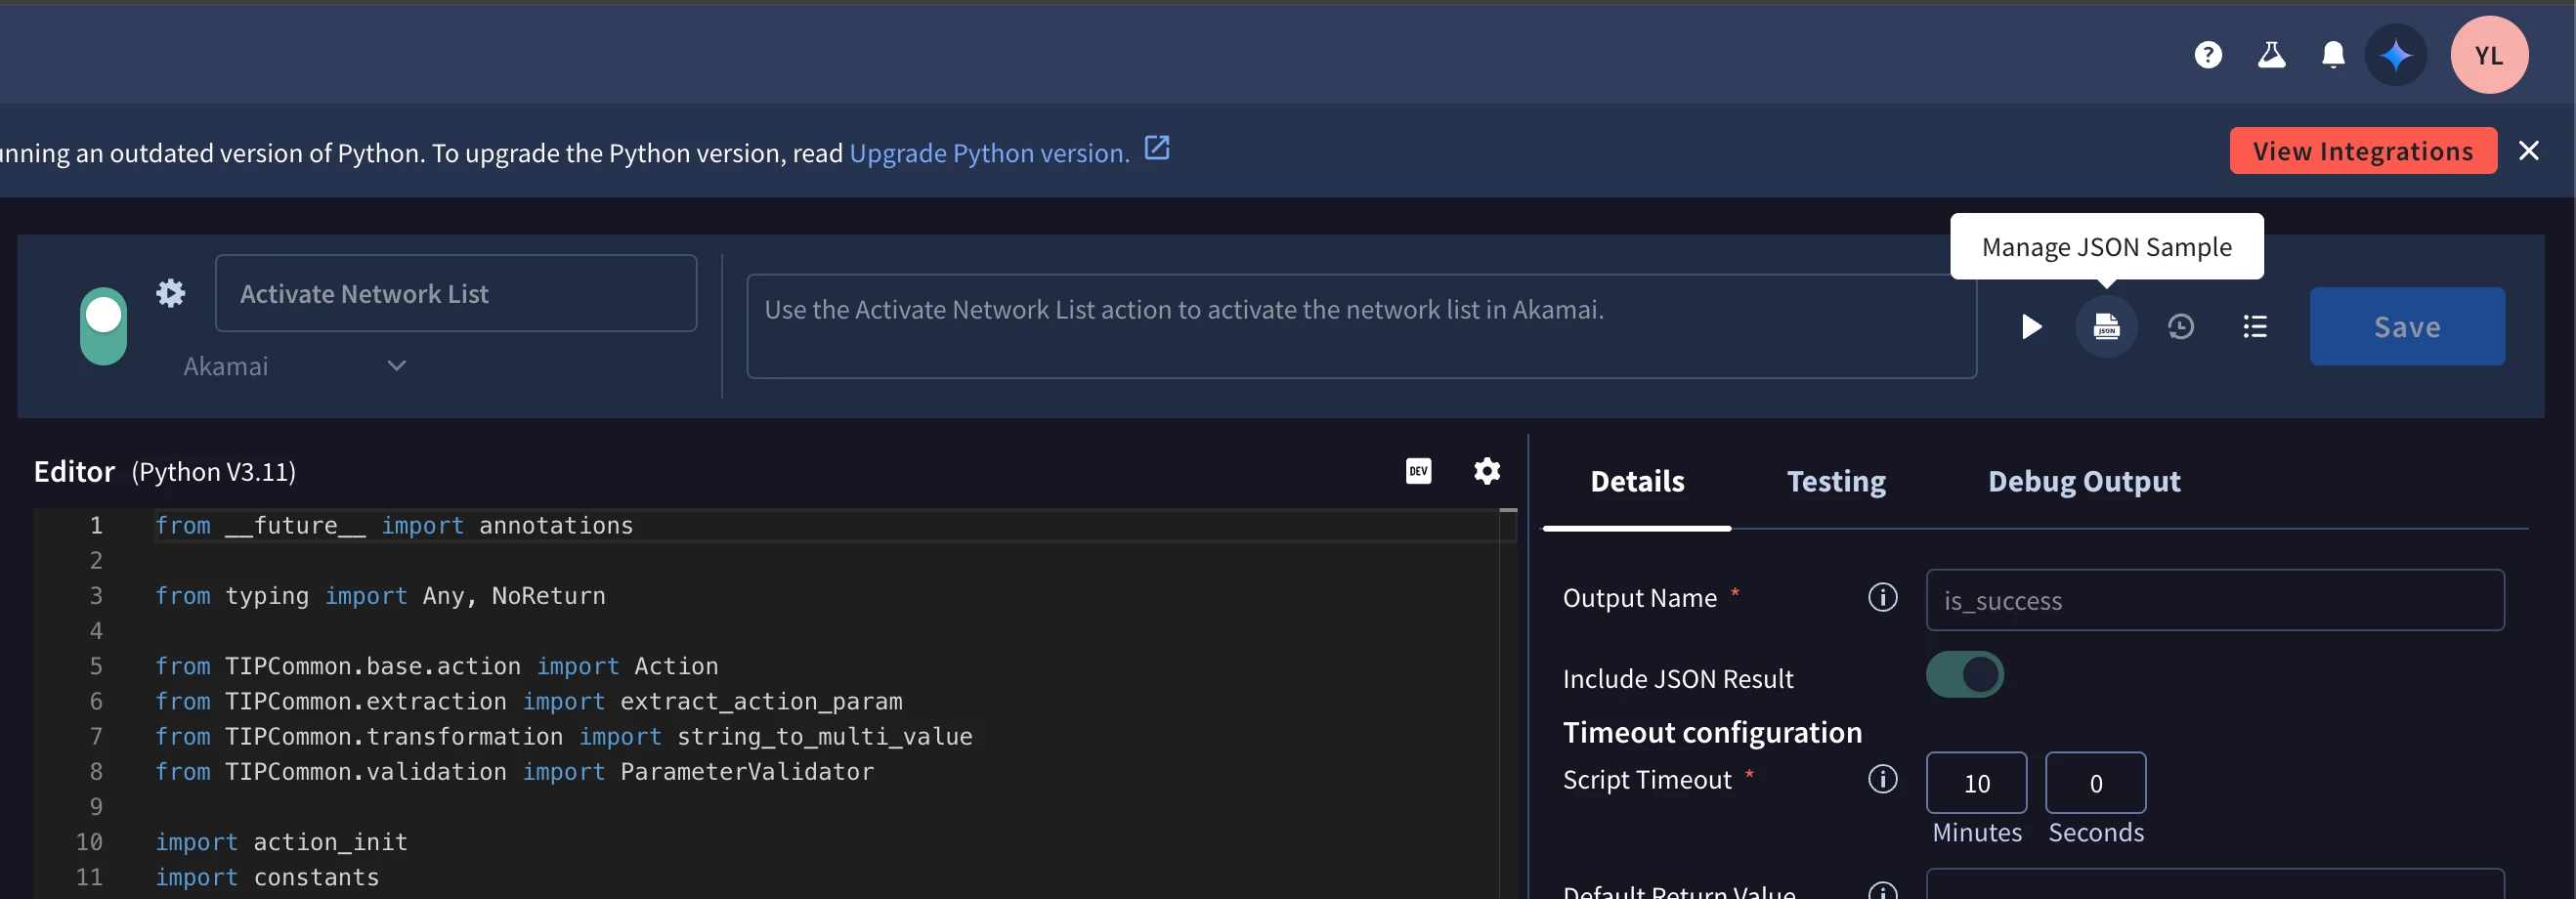Viewport: 2576px width, 899px height.
Task: Click line 8 ParameterValidator import
Action: click(x=514, y=772)
